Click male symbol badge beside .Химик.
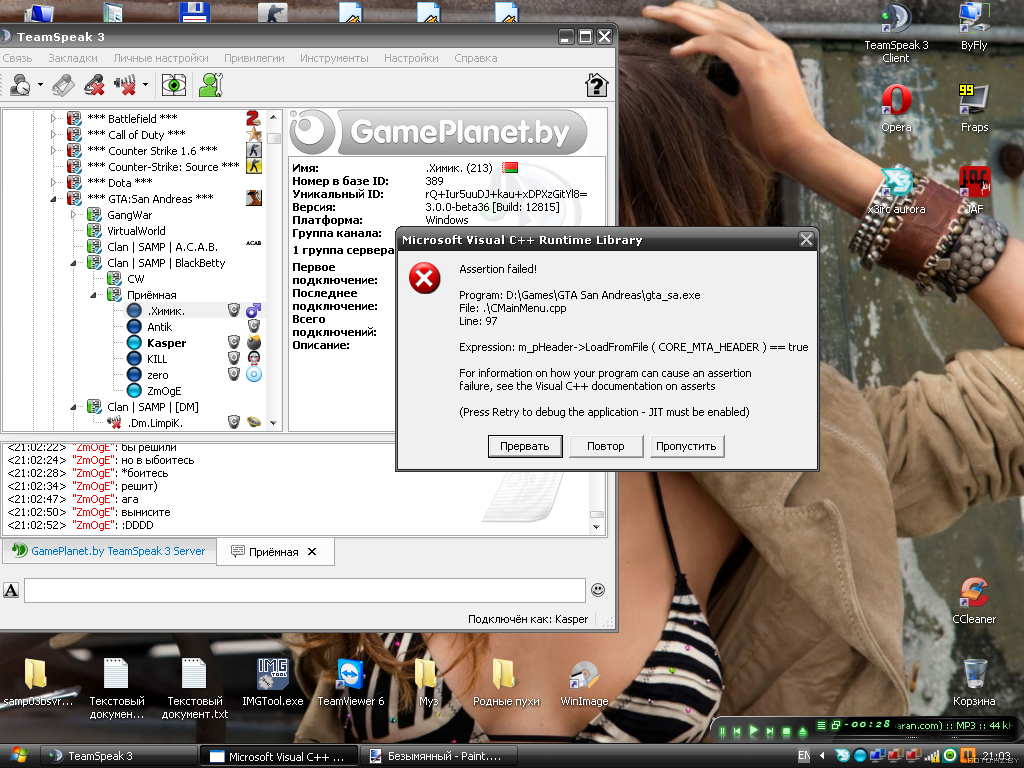Viewport: 1024px width, 768px height. [253, 310]
